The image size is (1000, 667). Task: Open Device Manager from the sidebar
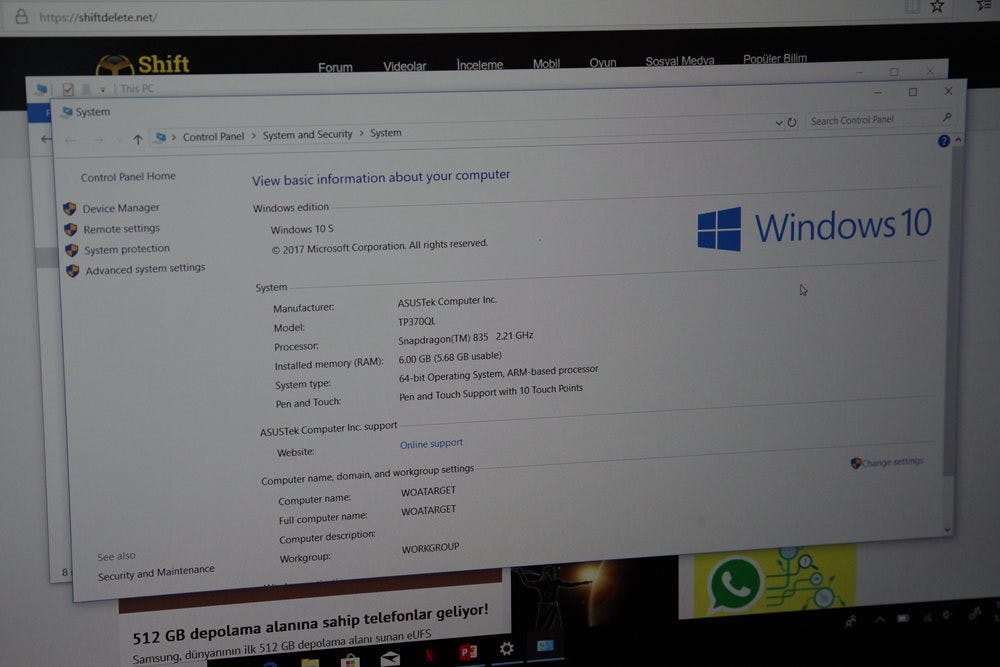tap(121, 208)
